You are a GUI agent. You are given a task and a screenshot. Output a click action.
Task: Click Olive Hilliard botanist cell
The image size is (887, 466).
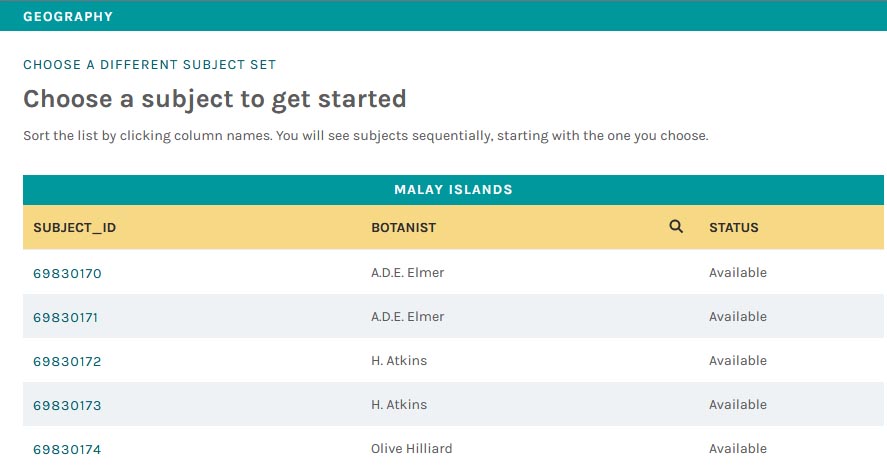coord(411,449)
